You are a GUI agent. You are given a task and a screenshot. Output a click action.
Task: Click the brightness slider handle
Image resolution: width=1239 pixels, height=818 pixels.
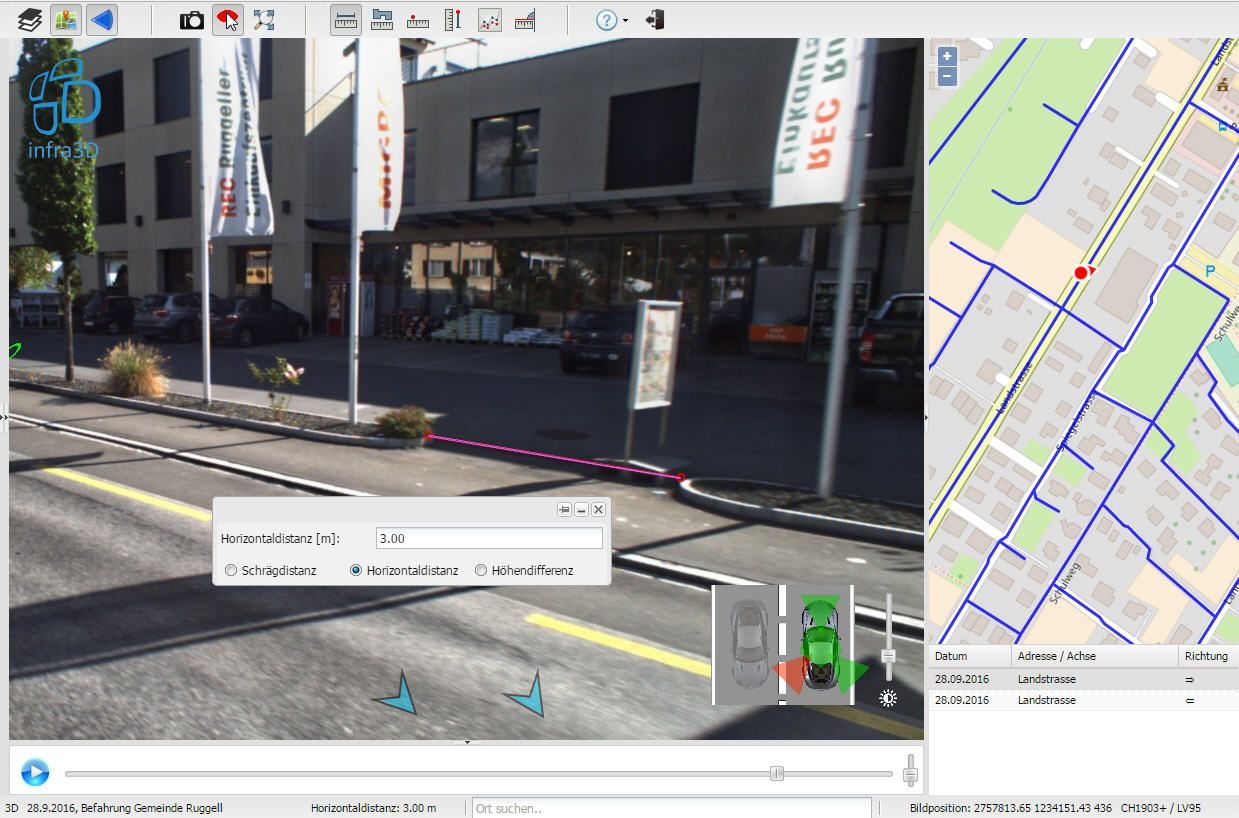point(888,656)
